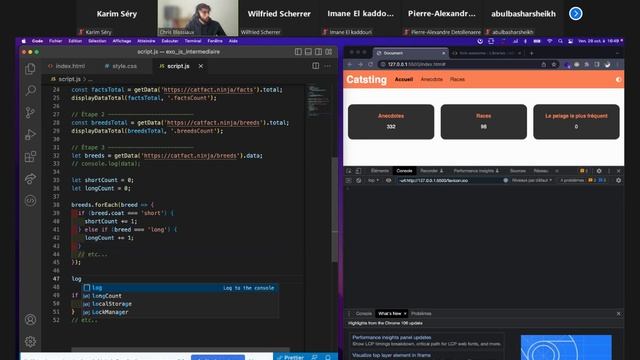Close the script.js editor tab
640x360 pixels.
pyautogui.click(x=201, y=66)
